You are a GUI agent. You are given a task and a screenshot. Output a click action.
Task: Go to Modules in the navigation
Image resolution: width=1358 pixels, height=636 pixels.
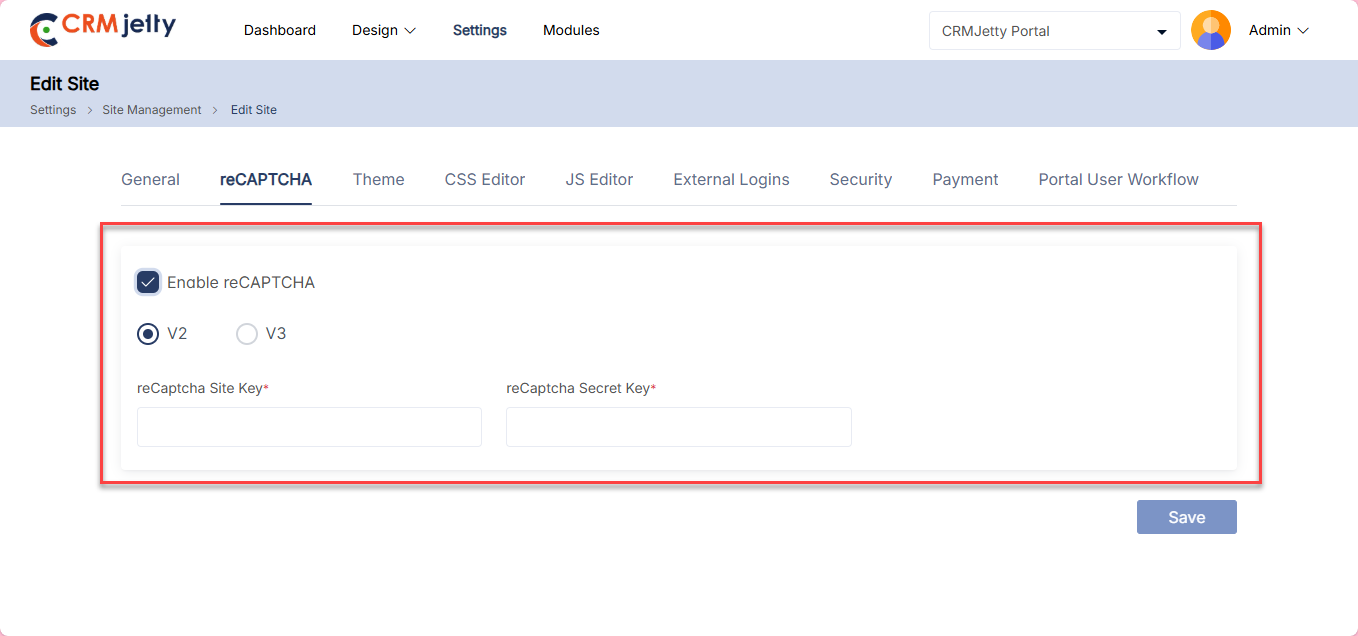(x=571, y=31)
